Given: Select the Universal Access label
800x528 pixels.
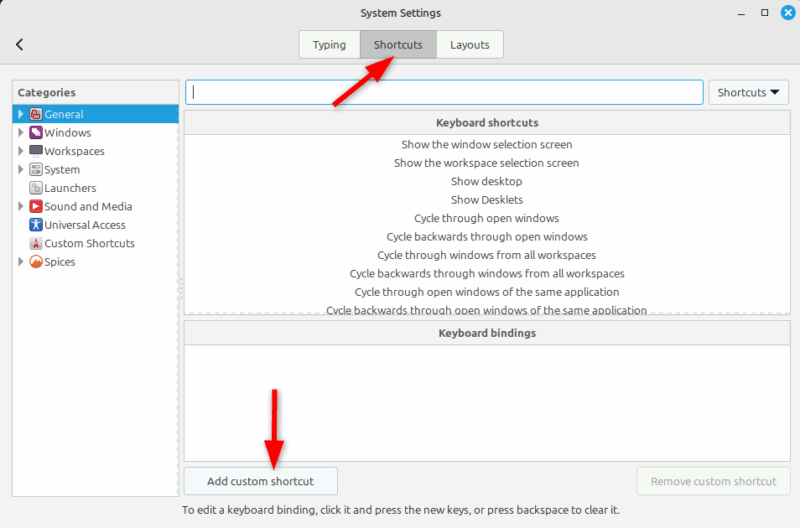Looking at the screenshot, I should pyautogui.click(x=85, y=225).
